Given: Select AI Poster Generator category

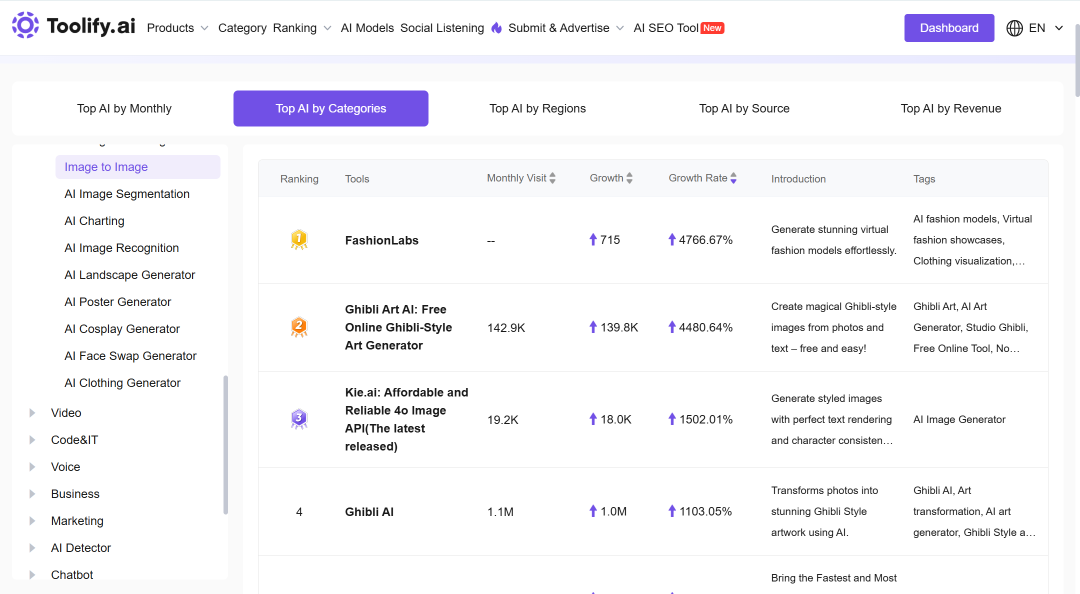Looking at the screenshot, I should [117, 302].
